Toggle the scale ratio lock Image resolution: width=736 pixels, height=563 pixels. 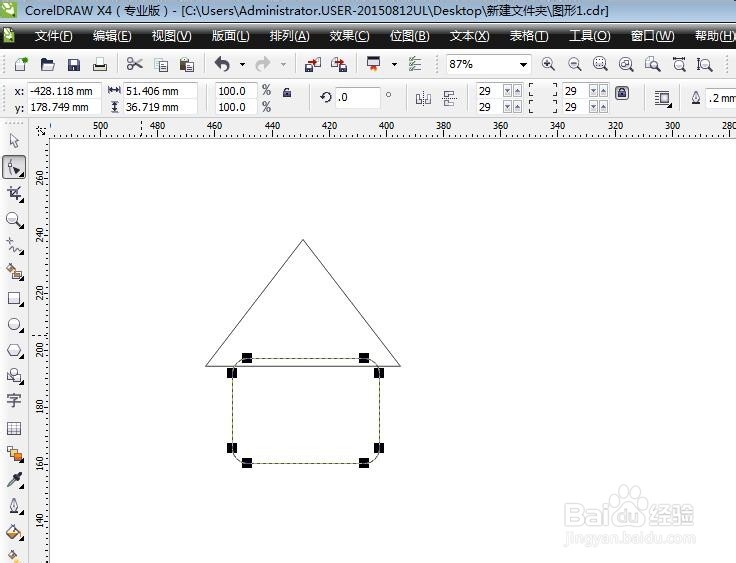coord(287,93)
